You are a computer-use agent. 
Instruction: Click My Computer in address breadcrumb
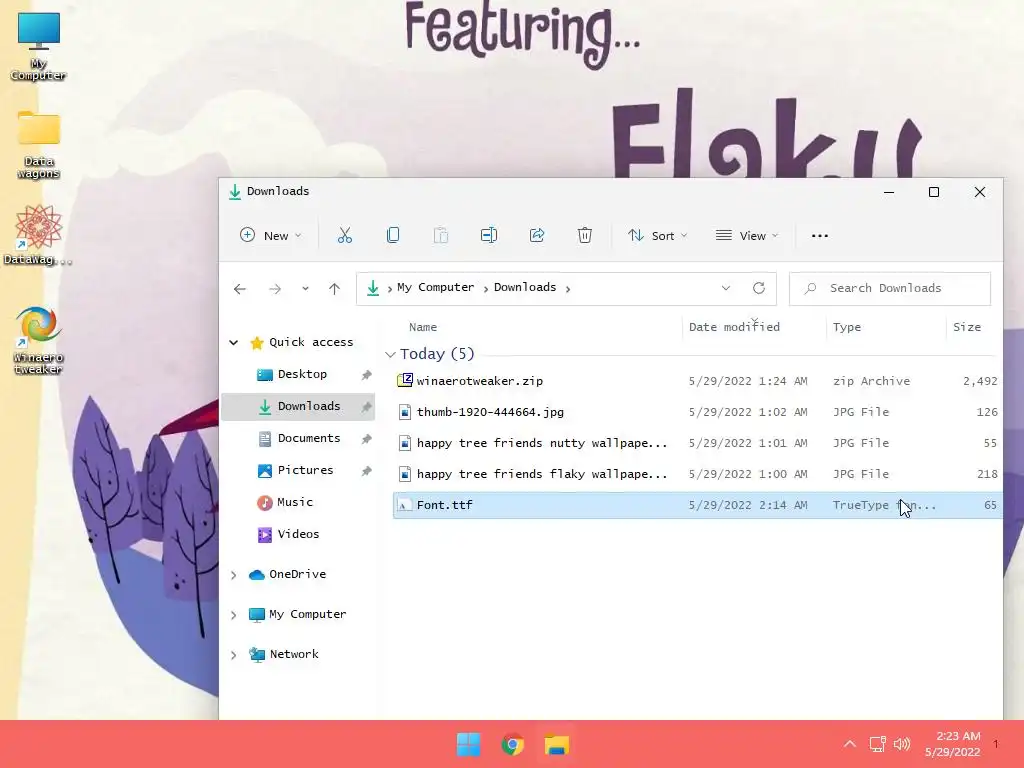436,287
